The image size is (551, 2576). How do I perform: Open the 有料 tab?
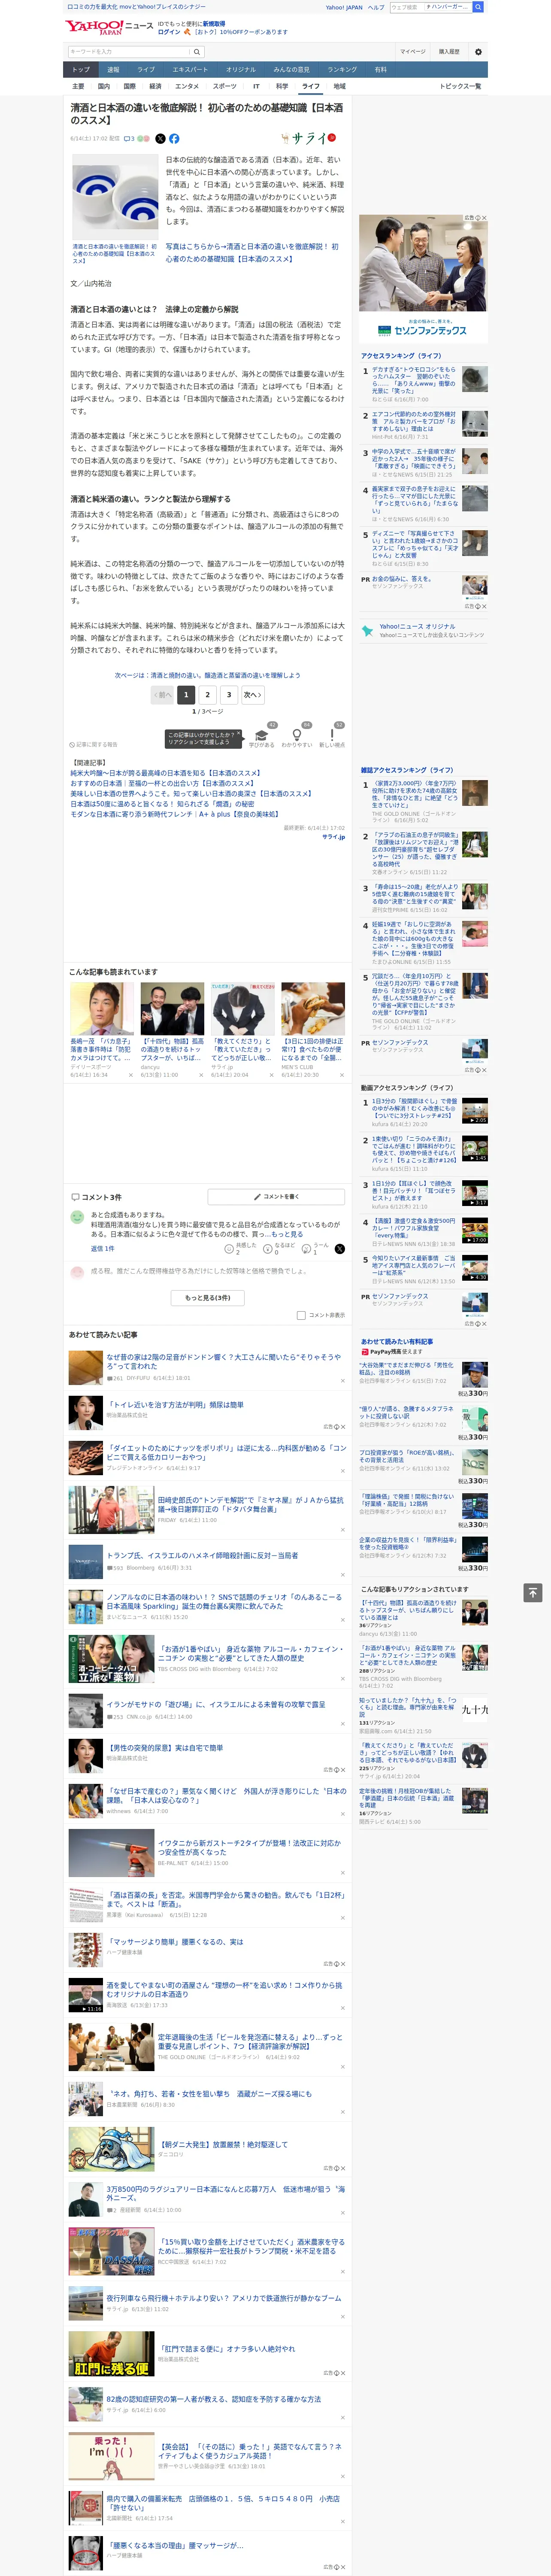tap(380, 70)
